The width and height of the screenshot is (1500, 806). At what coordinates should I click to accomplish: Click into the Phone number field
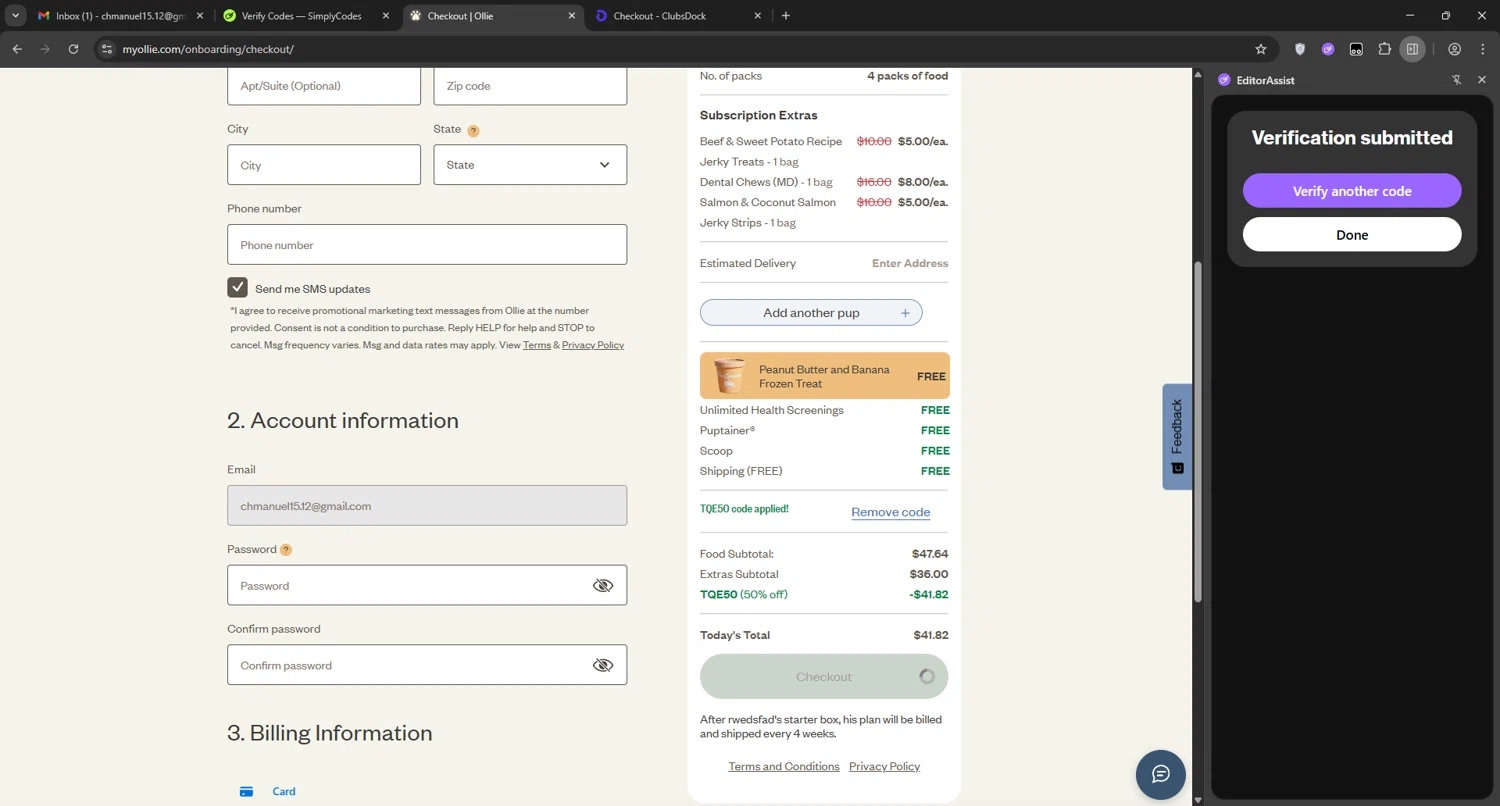tap(427, 245)
